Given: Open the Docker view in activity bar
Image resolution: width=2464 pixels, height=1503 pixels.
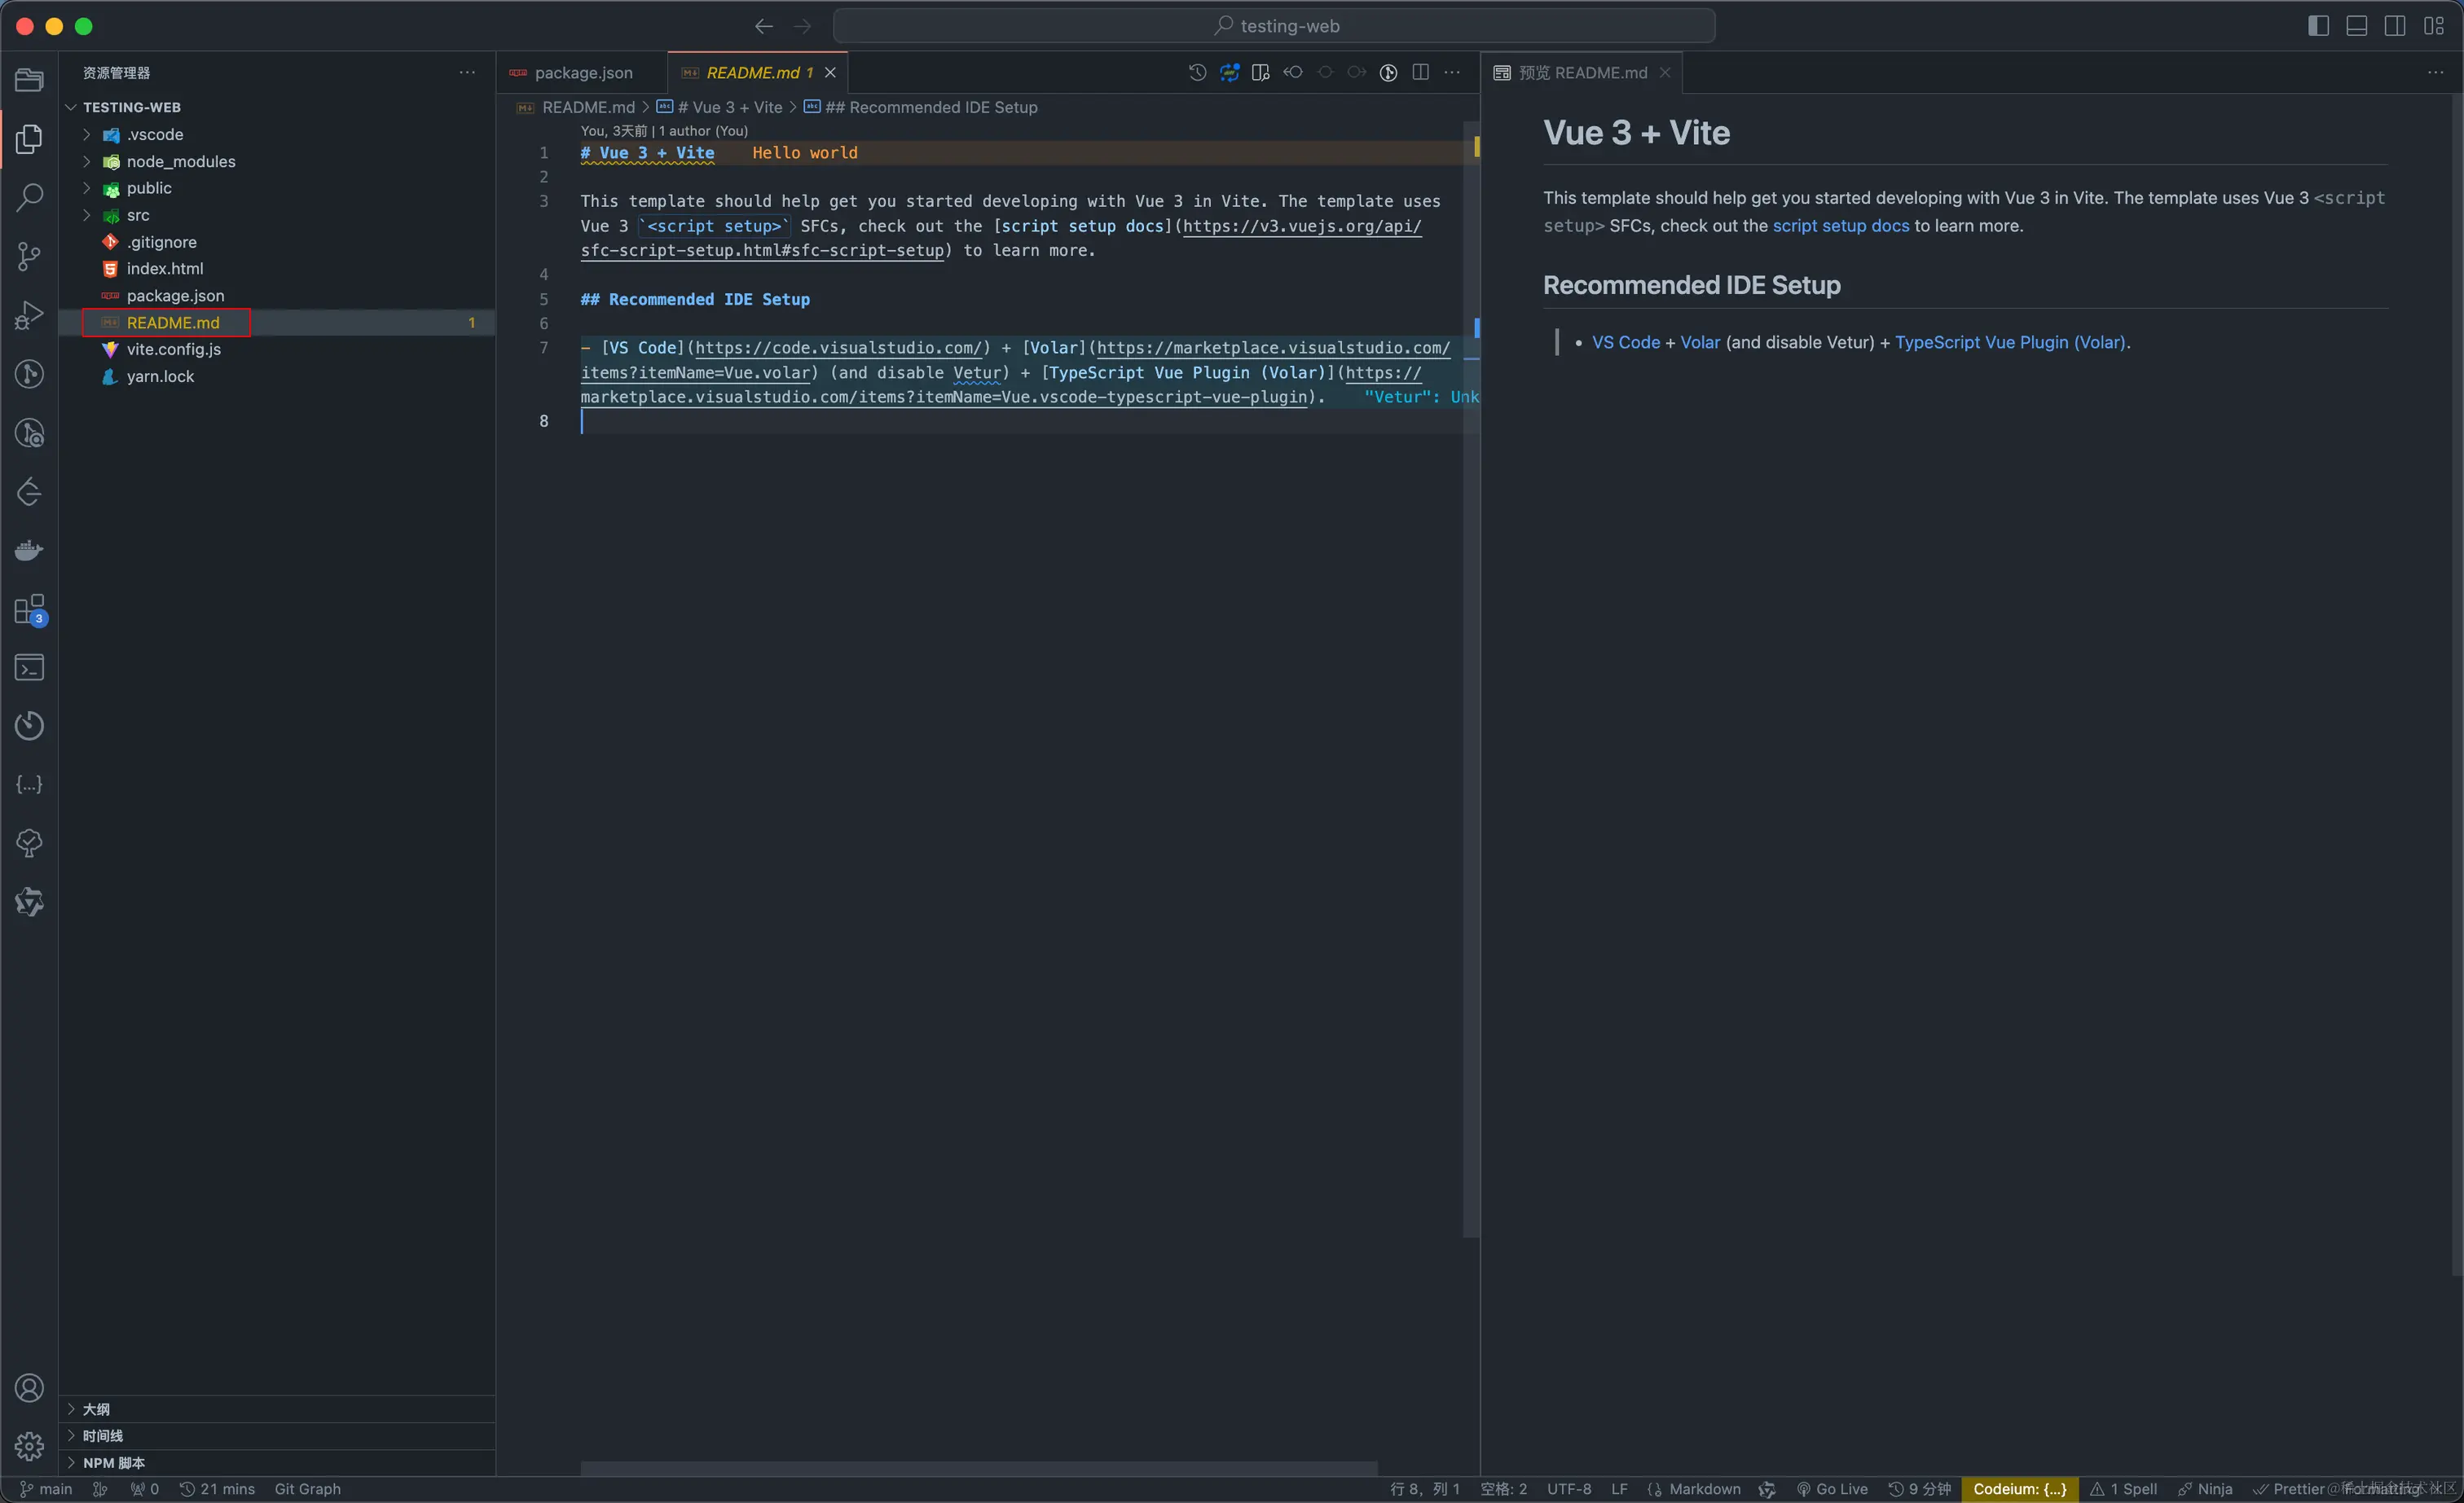Looking at the screenshot, I should [x=29, y=550].
